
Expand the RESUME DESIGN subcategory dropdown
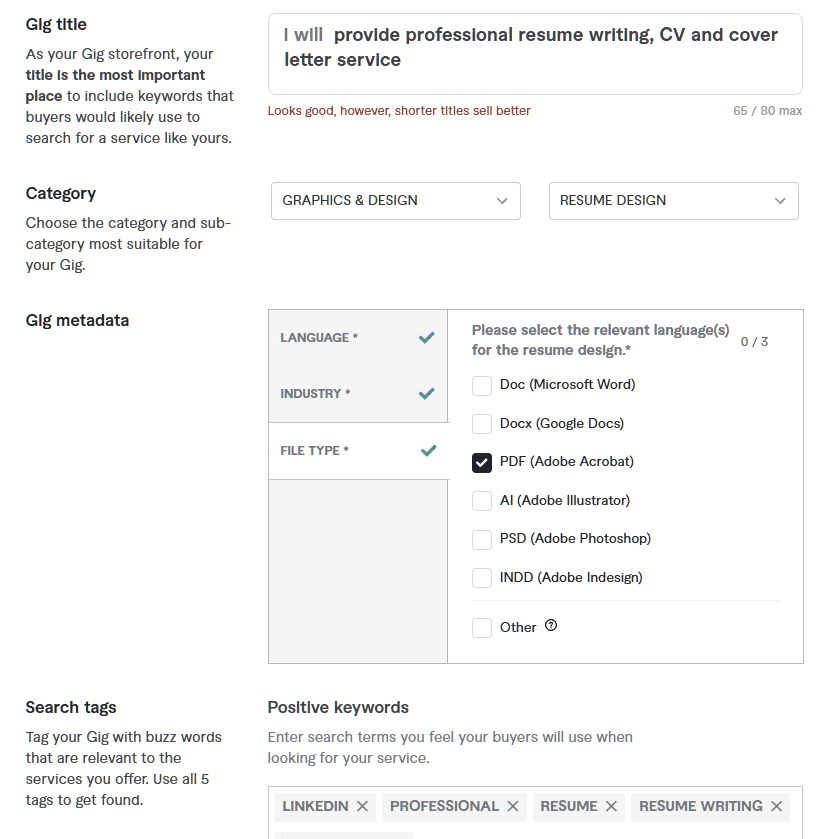click(674, 201)
